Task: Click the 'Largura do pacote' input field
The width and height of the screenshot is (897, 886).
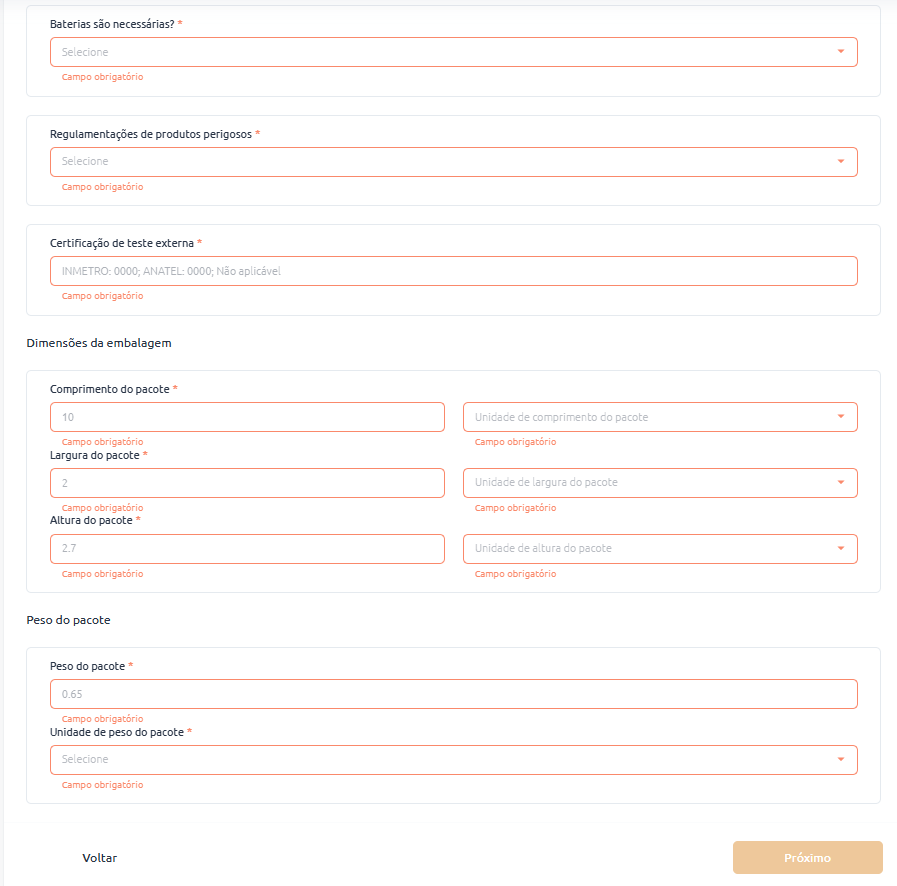Action: [x=247, y=483]
